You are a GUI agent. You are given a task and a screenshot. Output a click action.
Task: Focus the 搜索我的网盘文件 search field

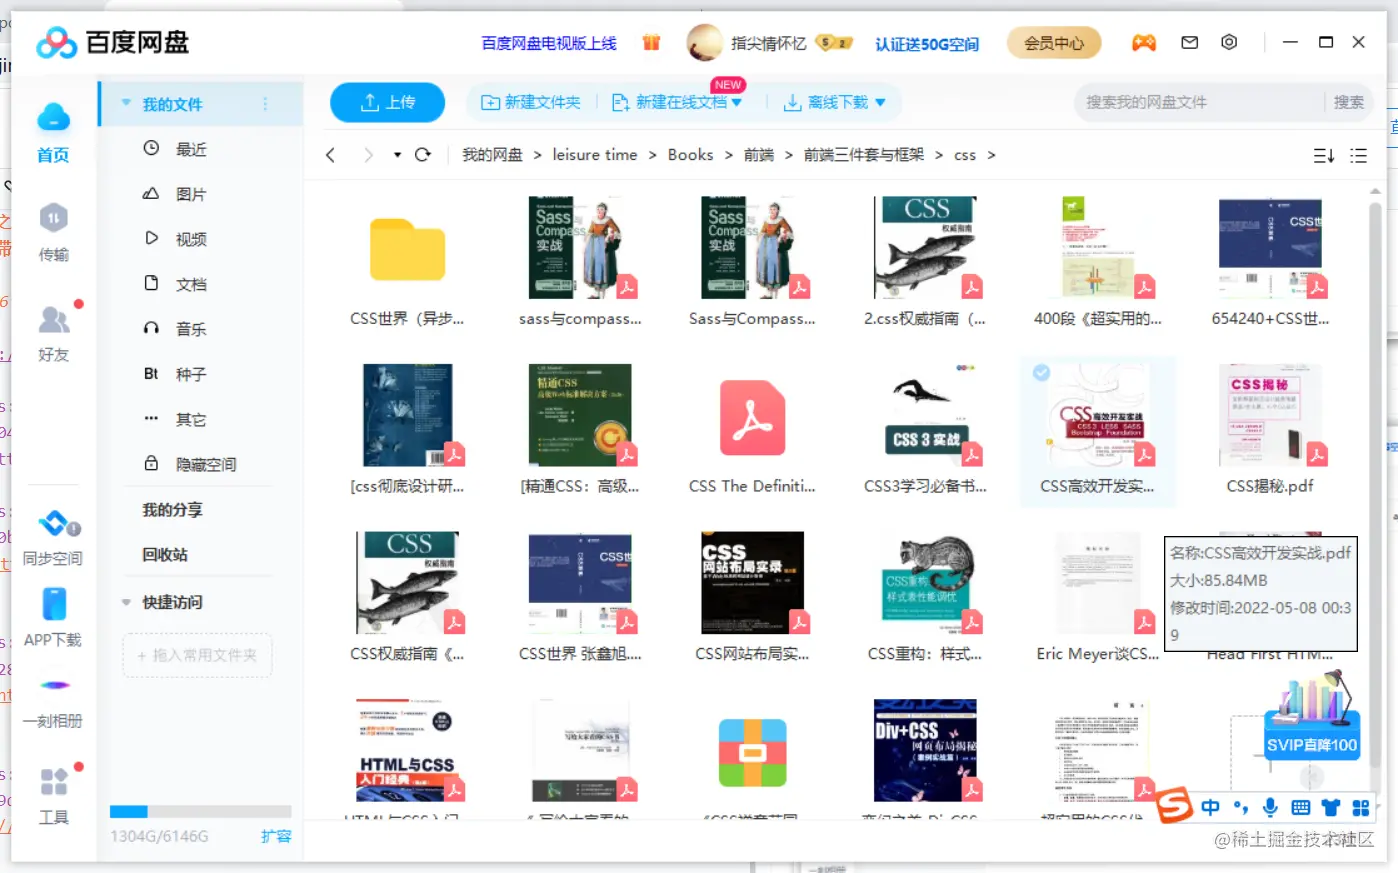pos(1200,102)
